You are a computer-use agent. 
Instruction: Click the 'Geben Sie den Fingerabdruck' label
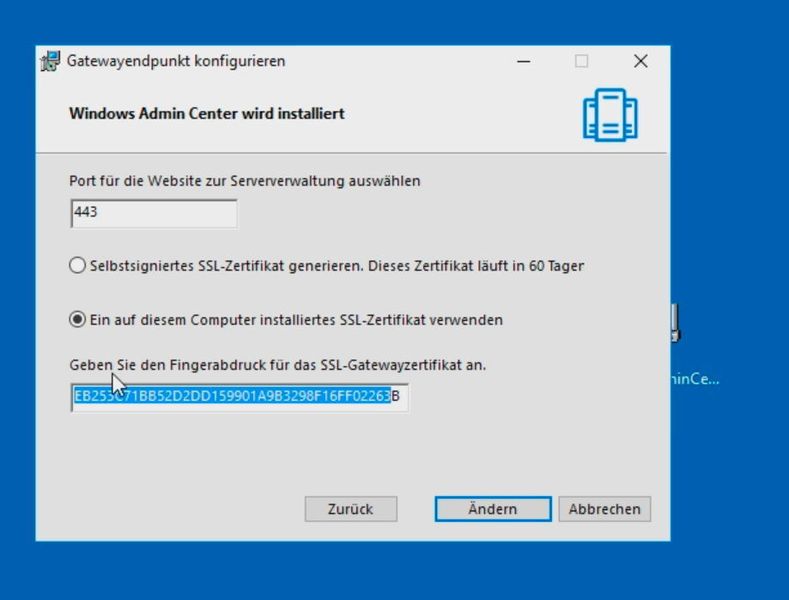tap(278, 365)
